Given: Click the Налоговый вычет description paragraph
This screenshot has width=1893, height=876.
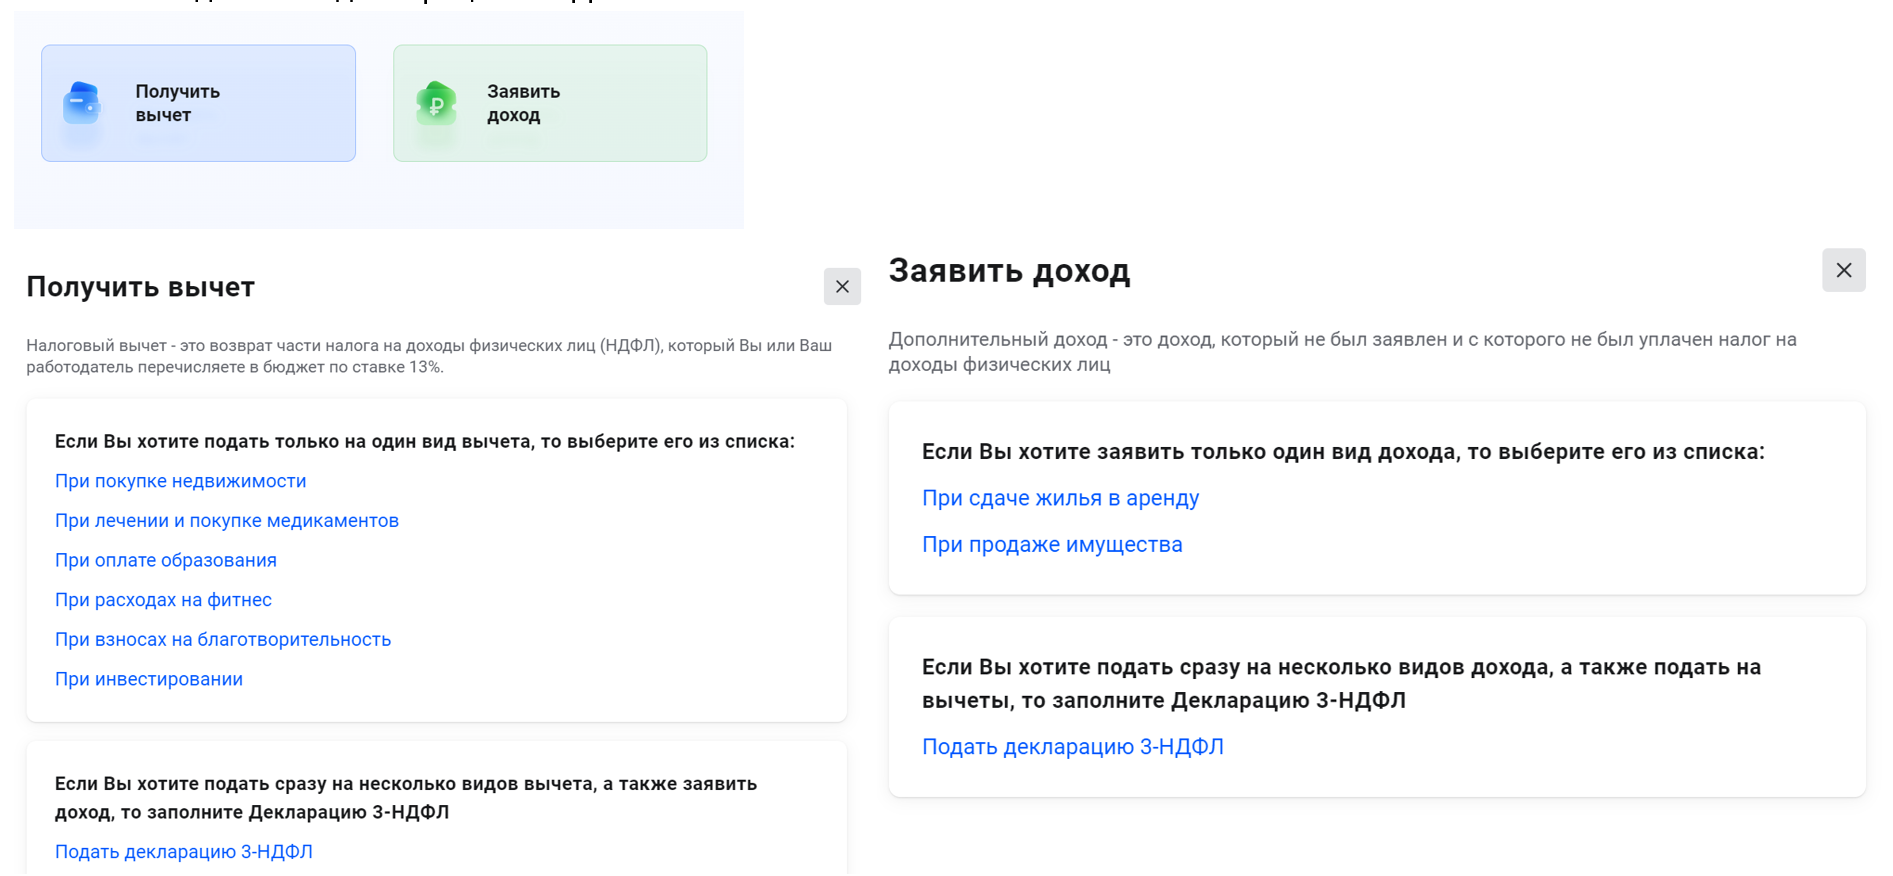Looking at the screenshot, I should [428, 356].
